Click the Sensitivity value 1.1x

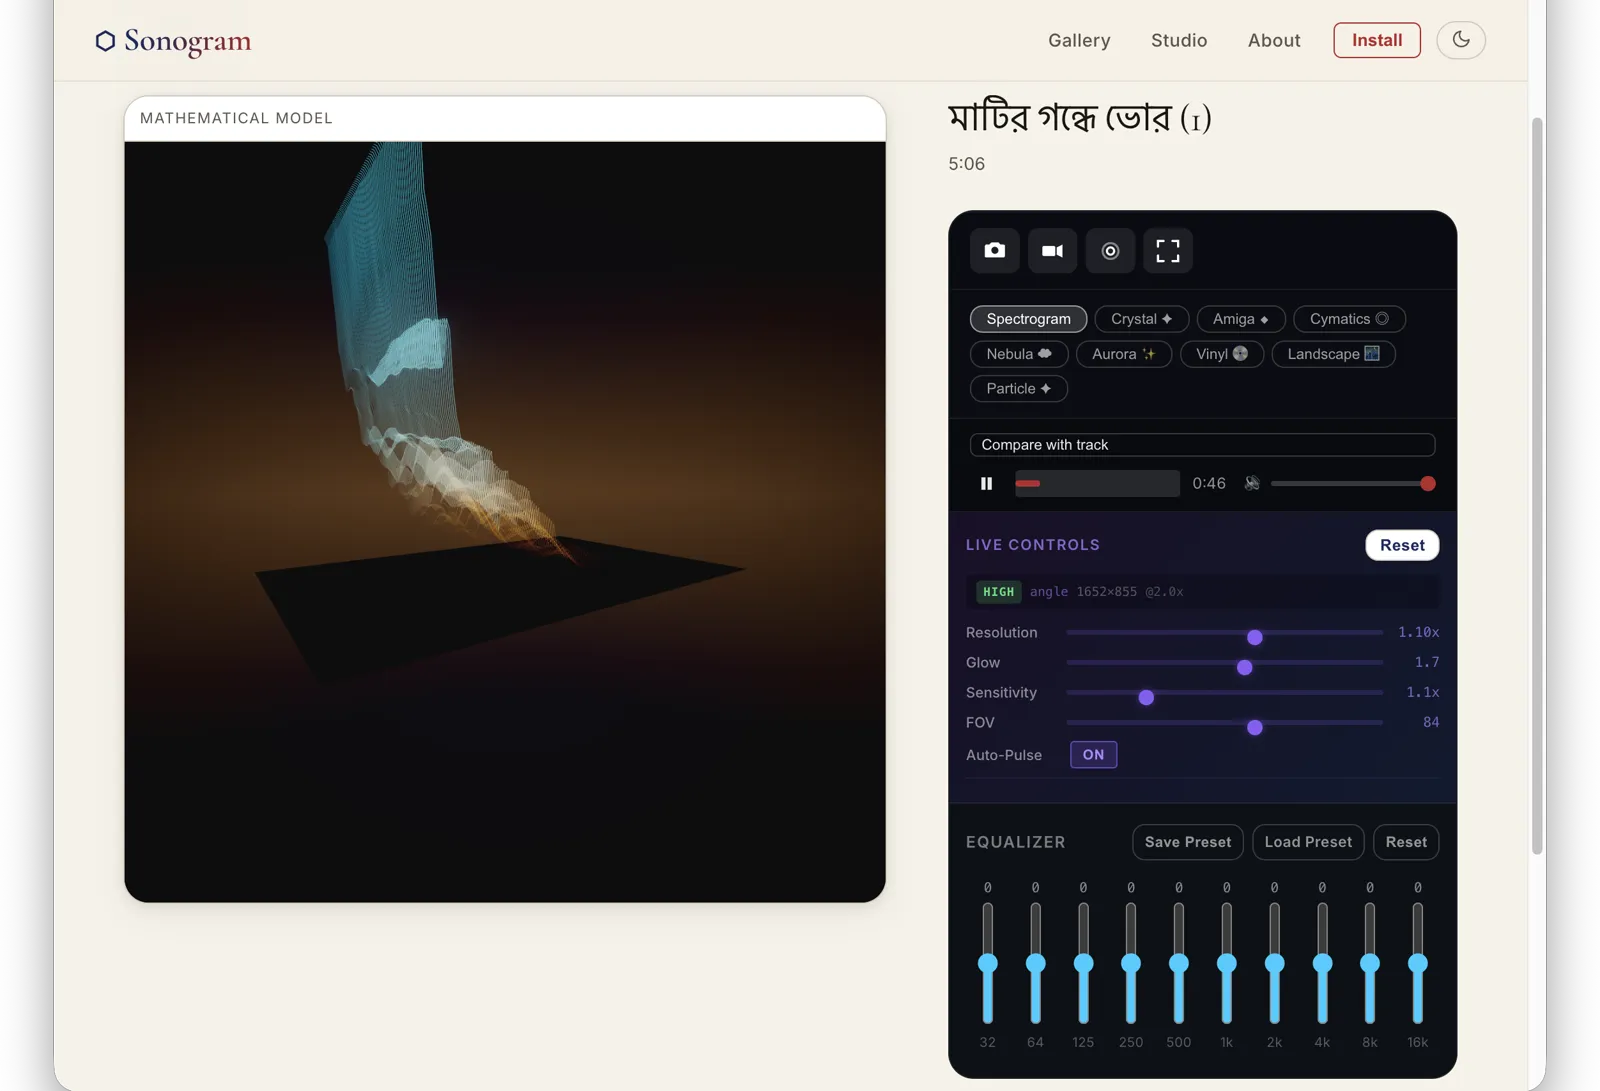tap(1422, 692)
